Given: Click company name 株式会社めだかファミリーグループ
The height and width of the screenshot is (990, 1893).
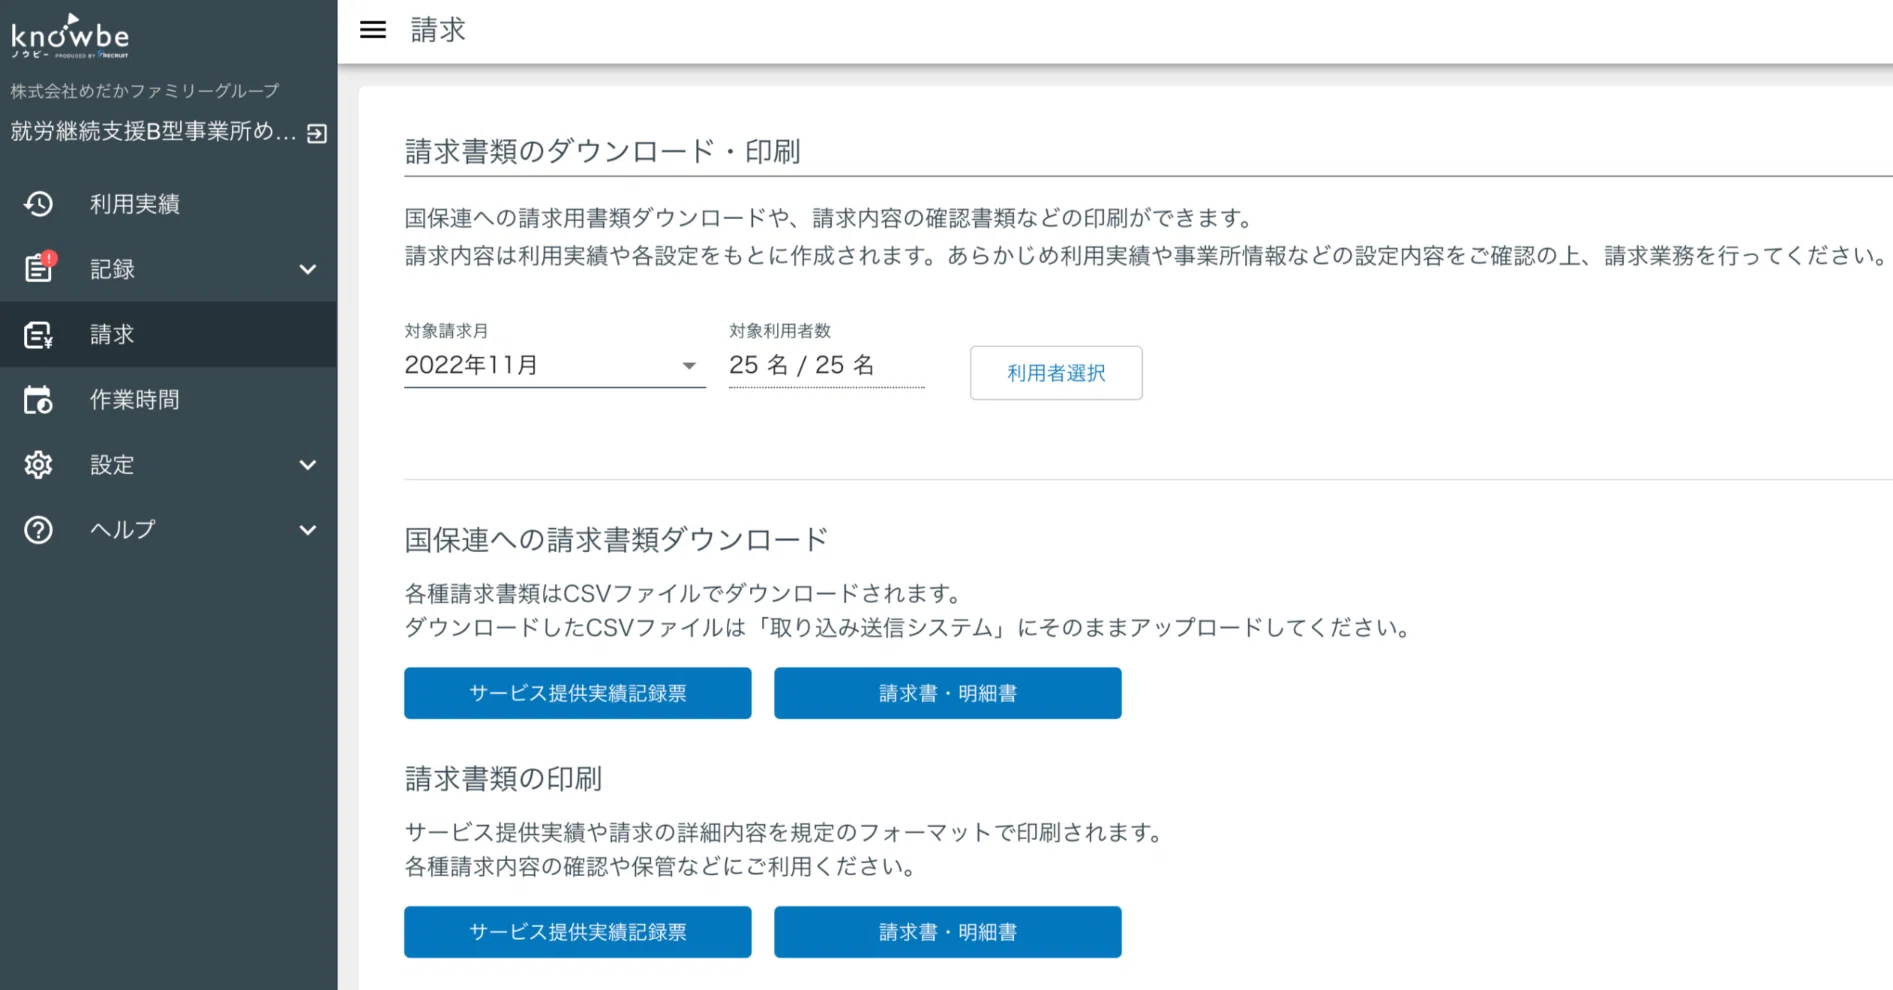Looking at the screenshot, I should 145,91.
